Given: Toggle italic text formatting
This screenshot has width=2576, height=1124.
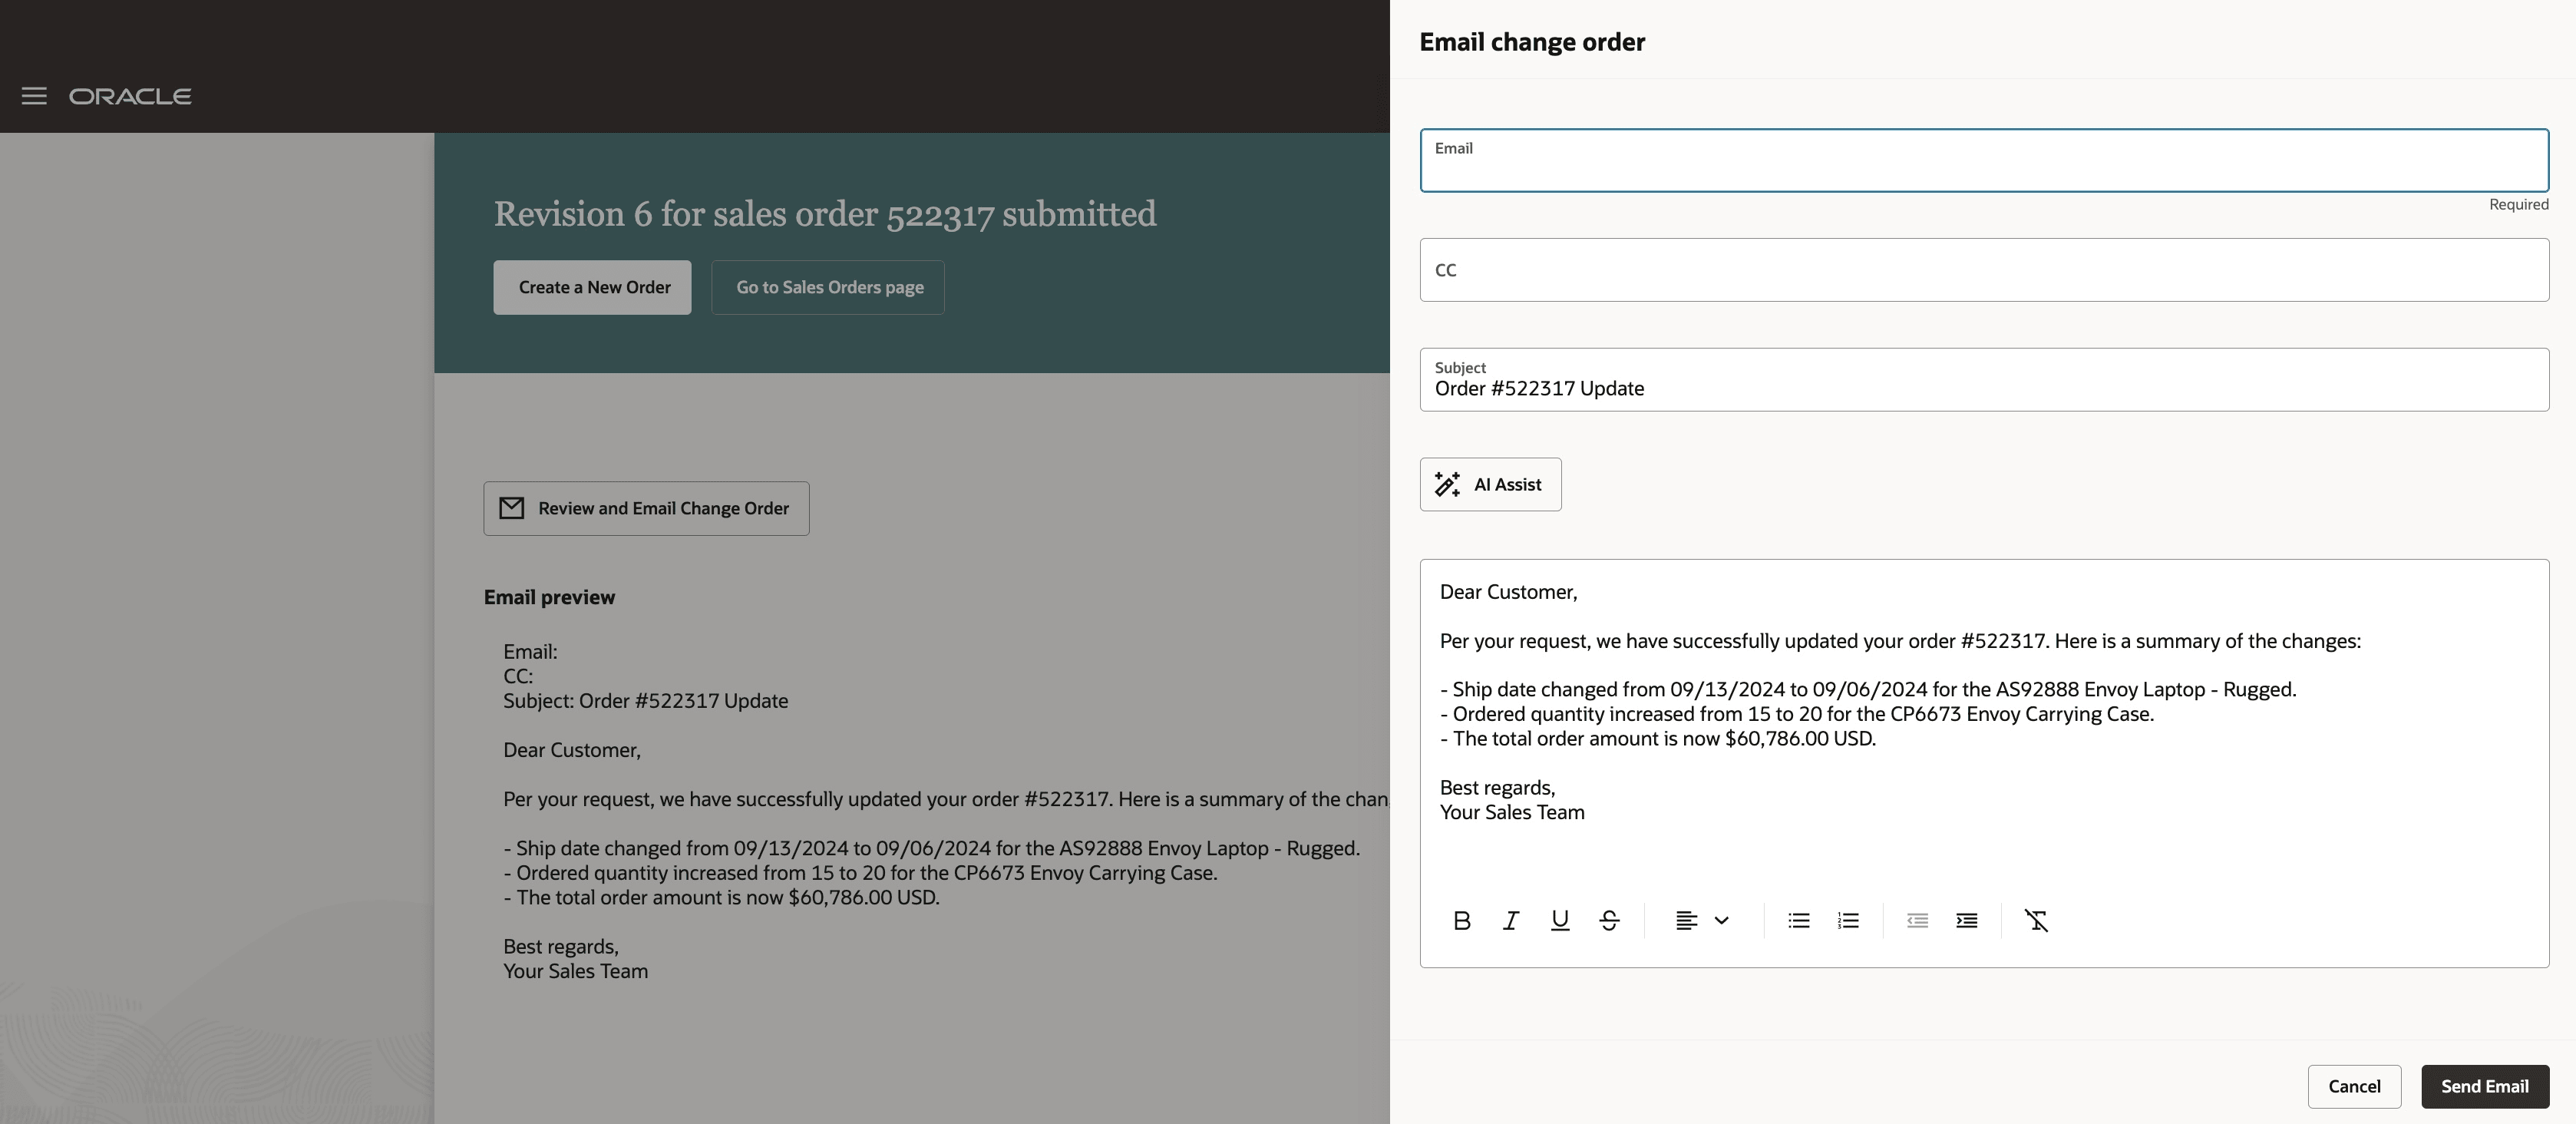Looking at the screenshot, I should click(x=1510, y=920).
